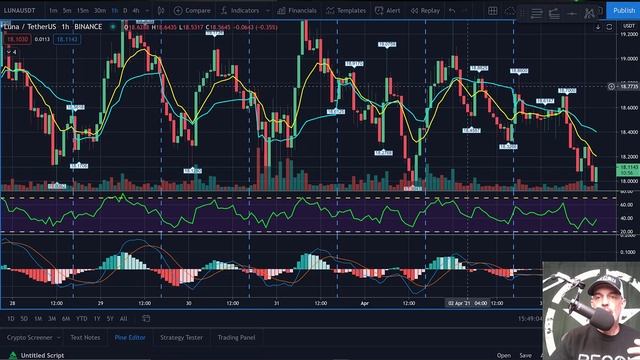Collapse the indicator legend arrow showing 4
The height and width of the screenshot is (360, 640).
click(11, 52)
